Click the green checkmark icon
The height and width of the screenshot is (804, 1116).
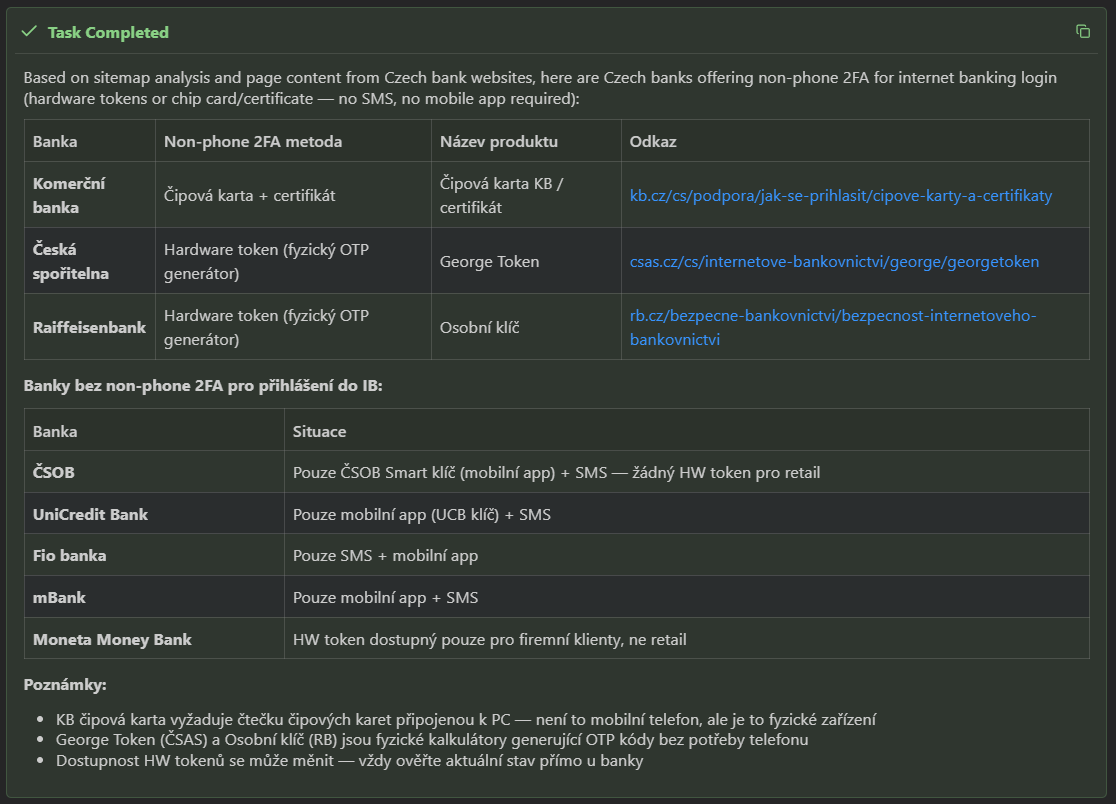click(29, 32)
